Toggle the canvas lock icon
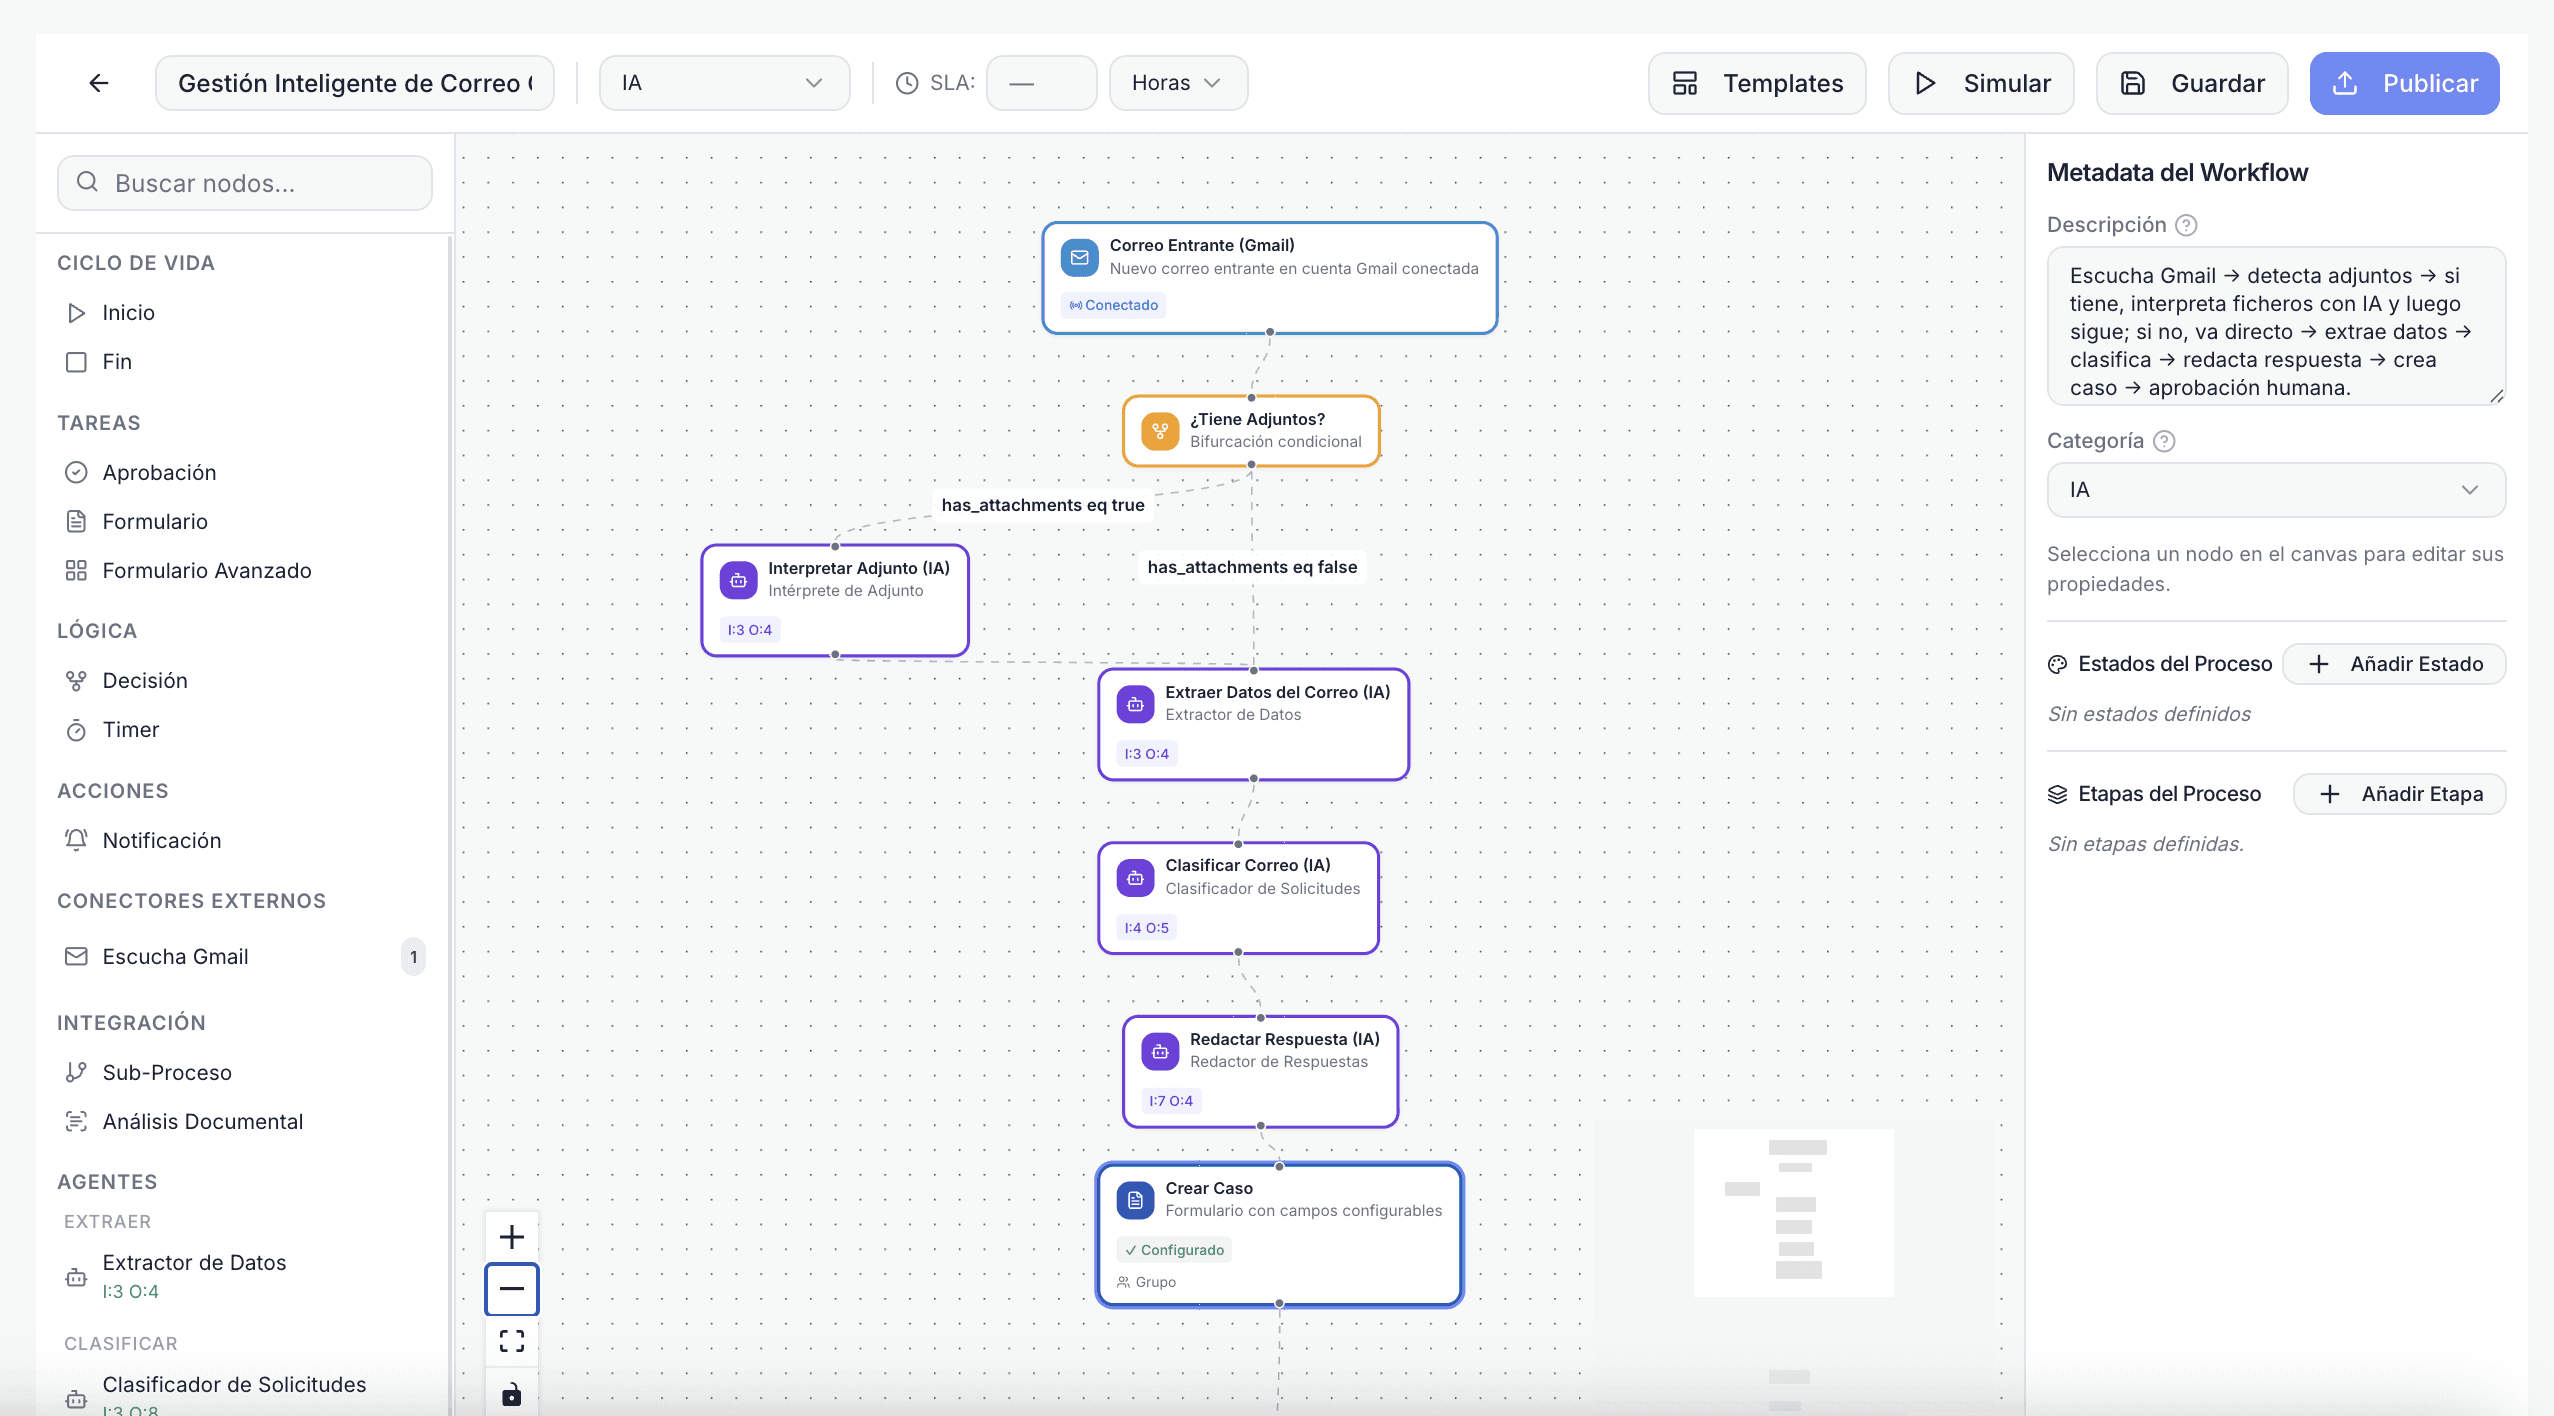The image size is (2554, 1416). point(511,1394)
